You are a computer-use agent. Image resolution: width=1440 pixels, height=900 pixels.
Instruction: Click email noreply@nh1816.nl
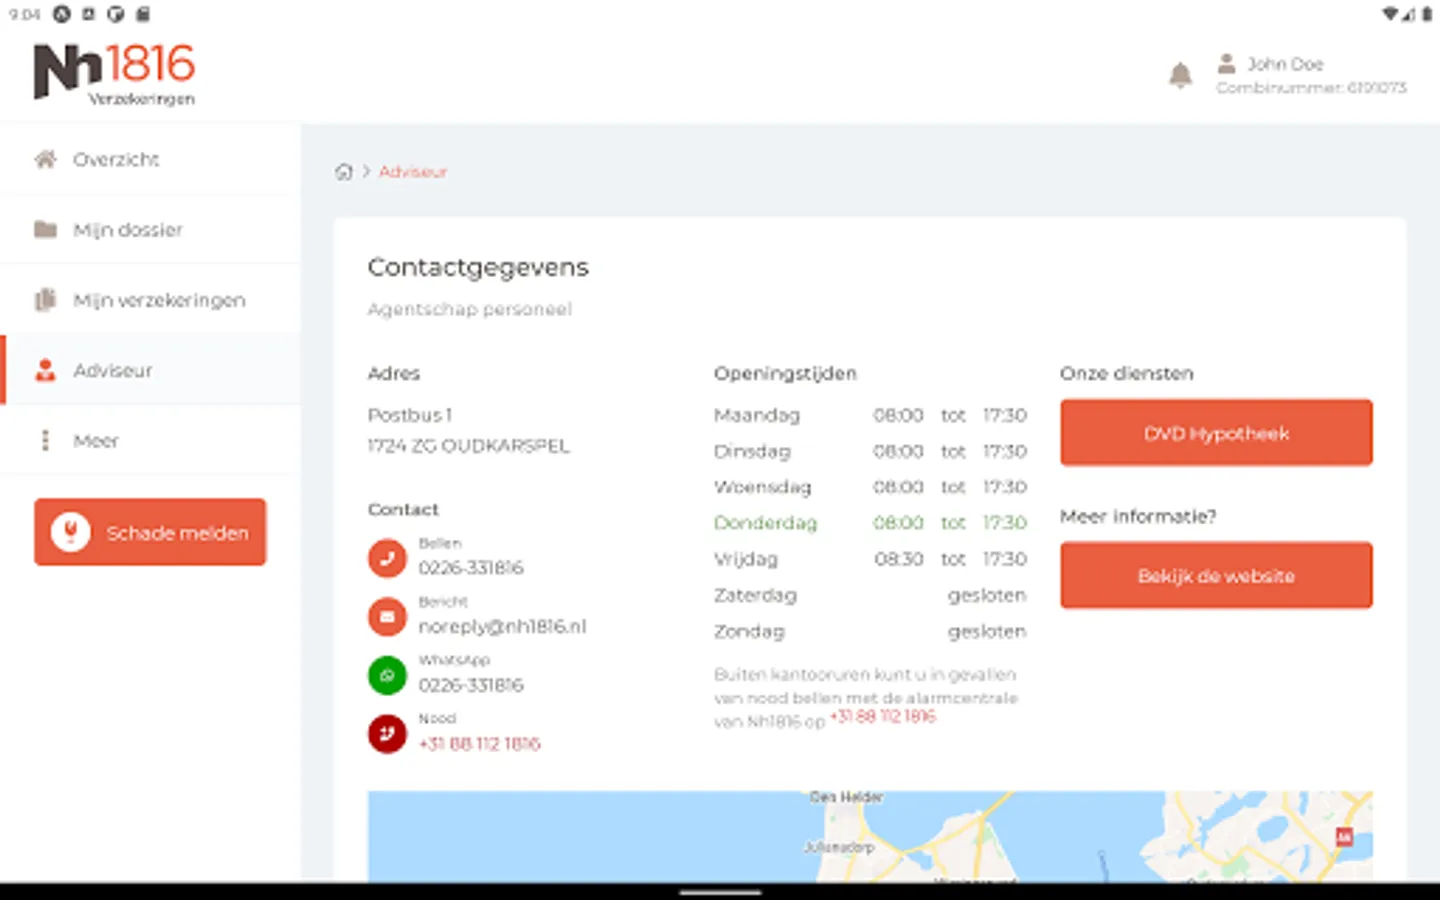pyautogui.click(x=502, y=627)
